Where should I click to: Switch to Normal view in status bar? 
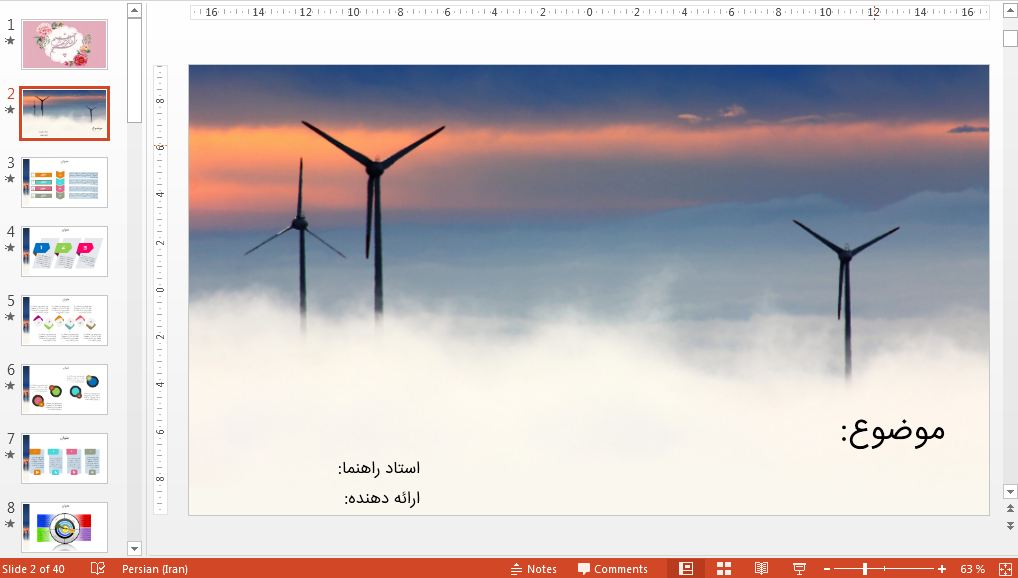pos(686,568)
